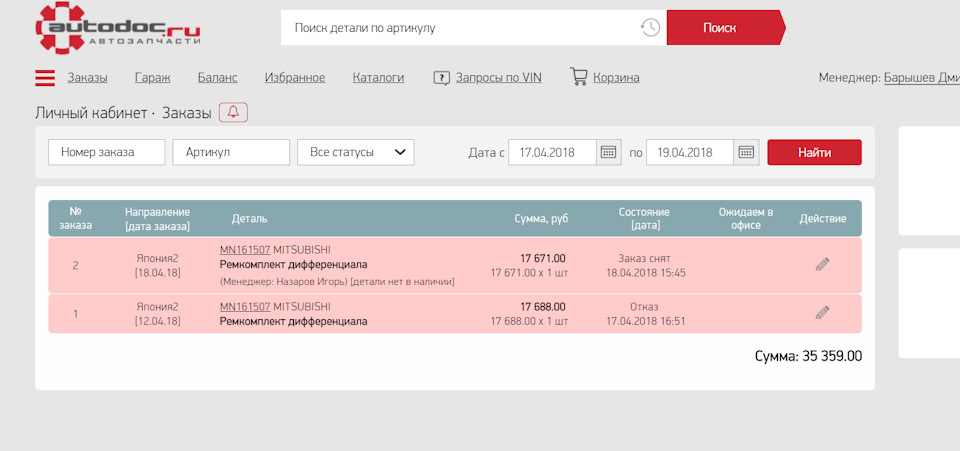
Task: Click Япония2 [18.04.18] direction cell
Action: tap(157, 265)
